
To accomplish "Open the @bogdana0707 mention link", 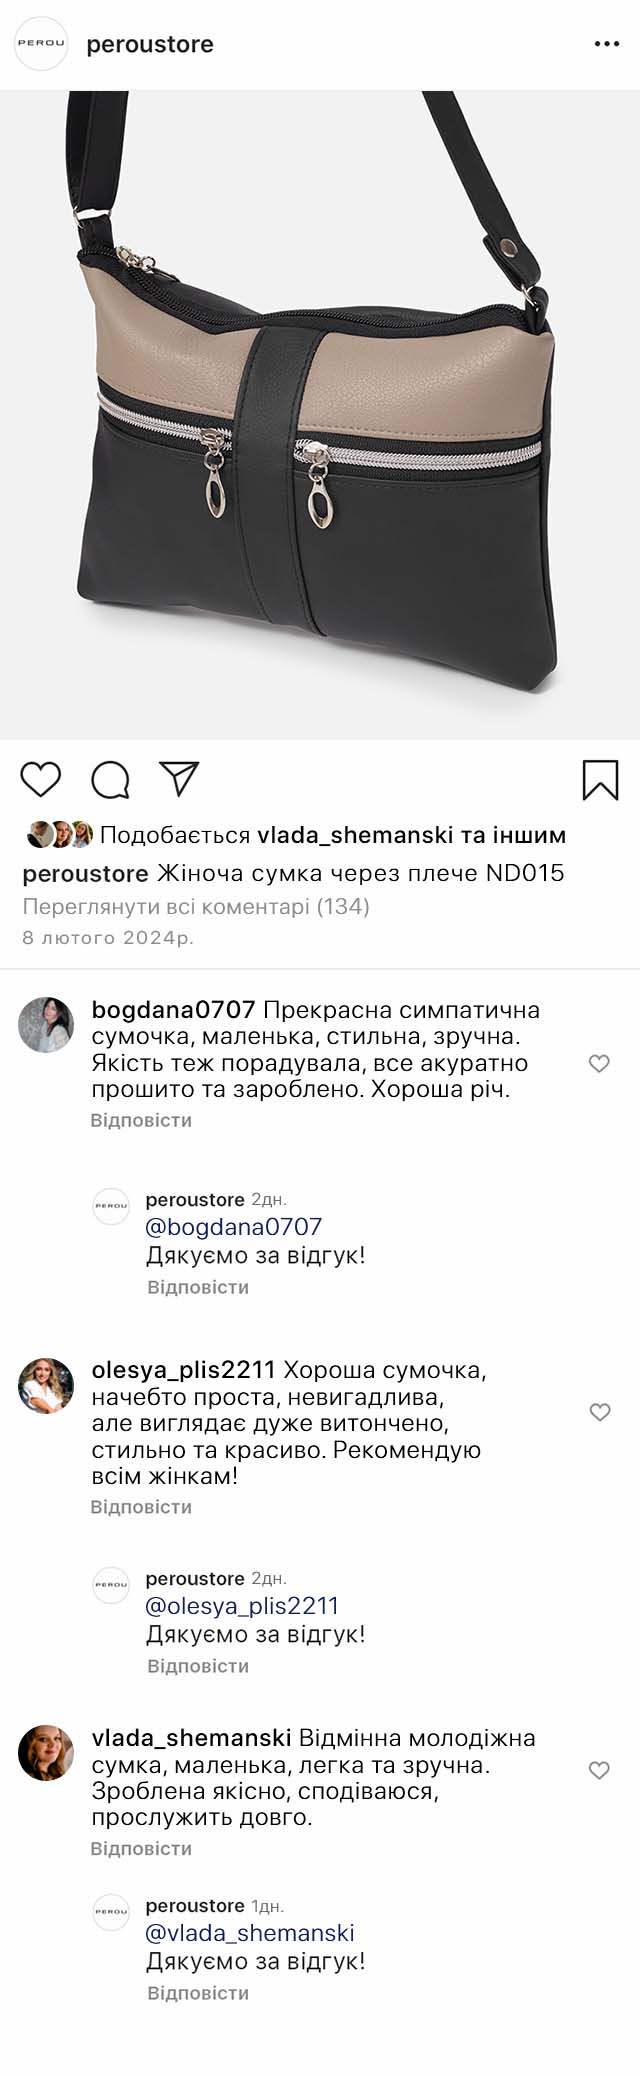I will 234,1227.
